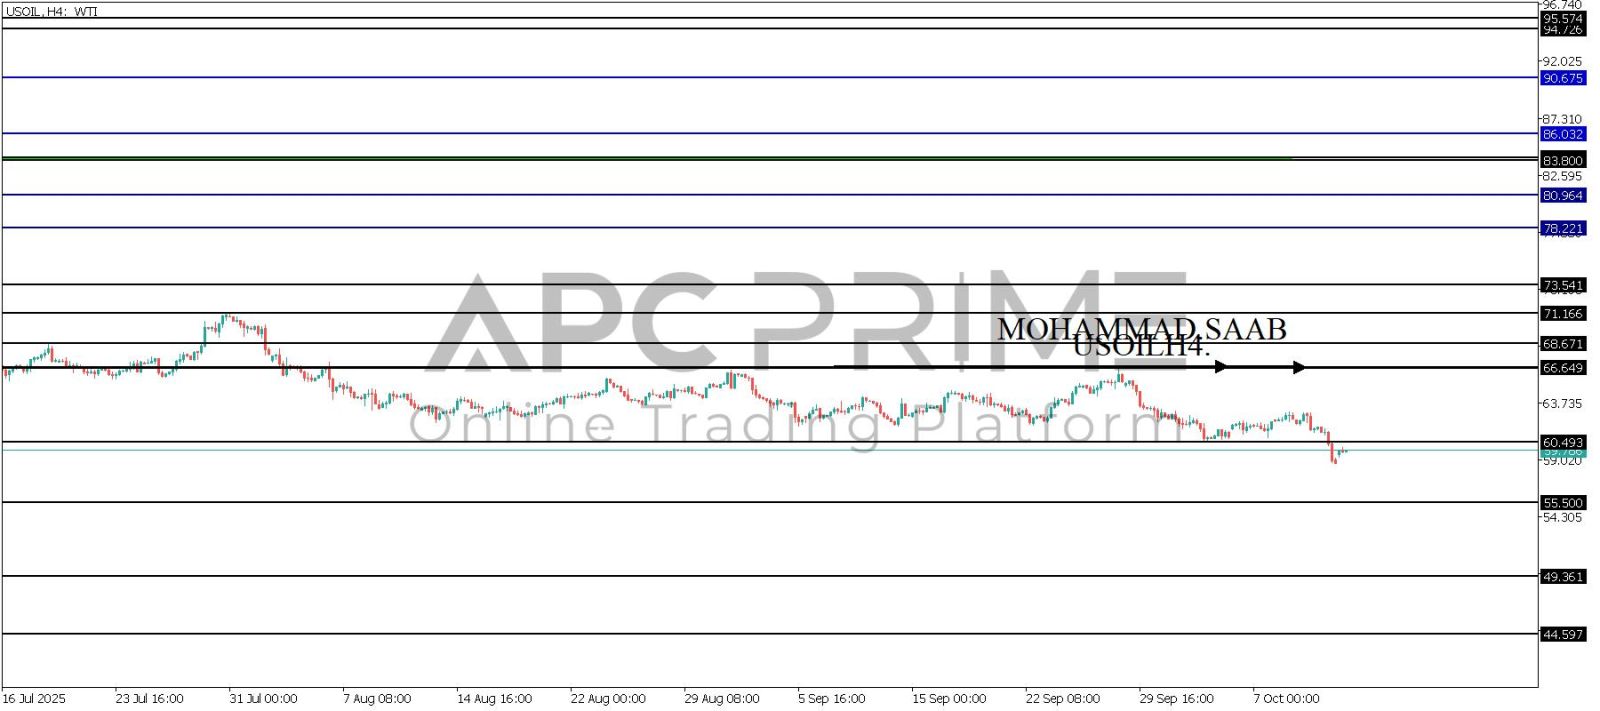
Task: Click the 73.541 level label
Action: pos(1562,286)
